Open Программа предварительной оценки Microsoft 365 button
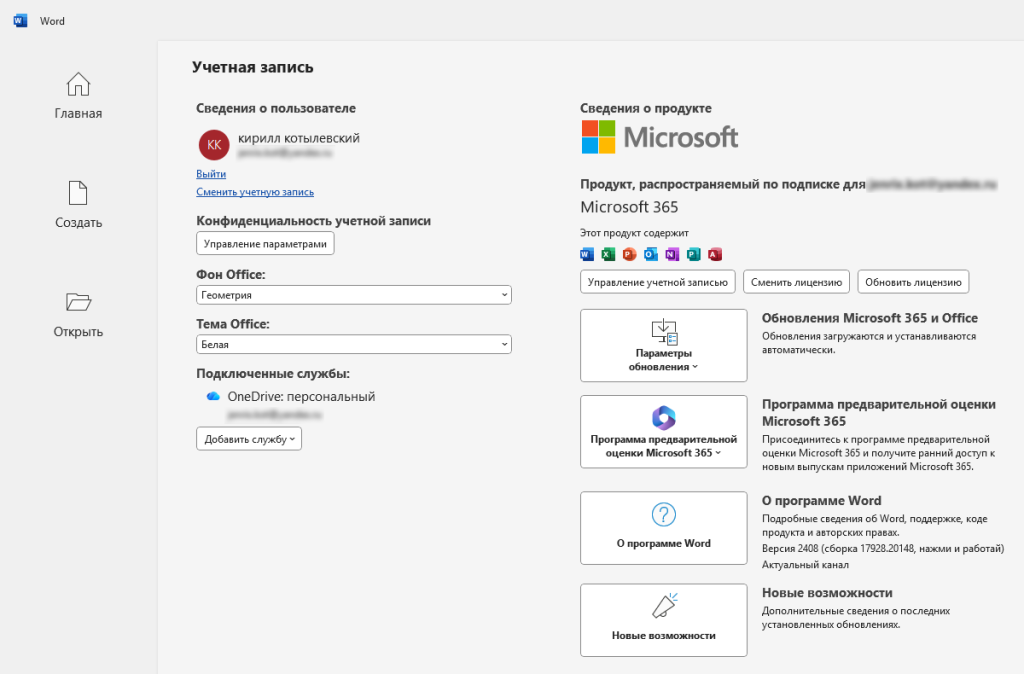Image resolution: width=1024 pixels, height=674 pixels. click(x=664, y=432)
